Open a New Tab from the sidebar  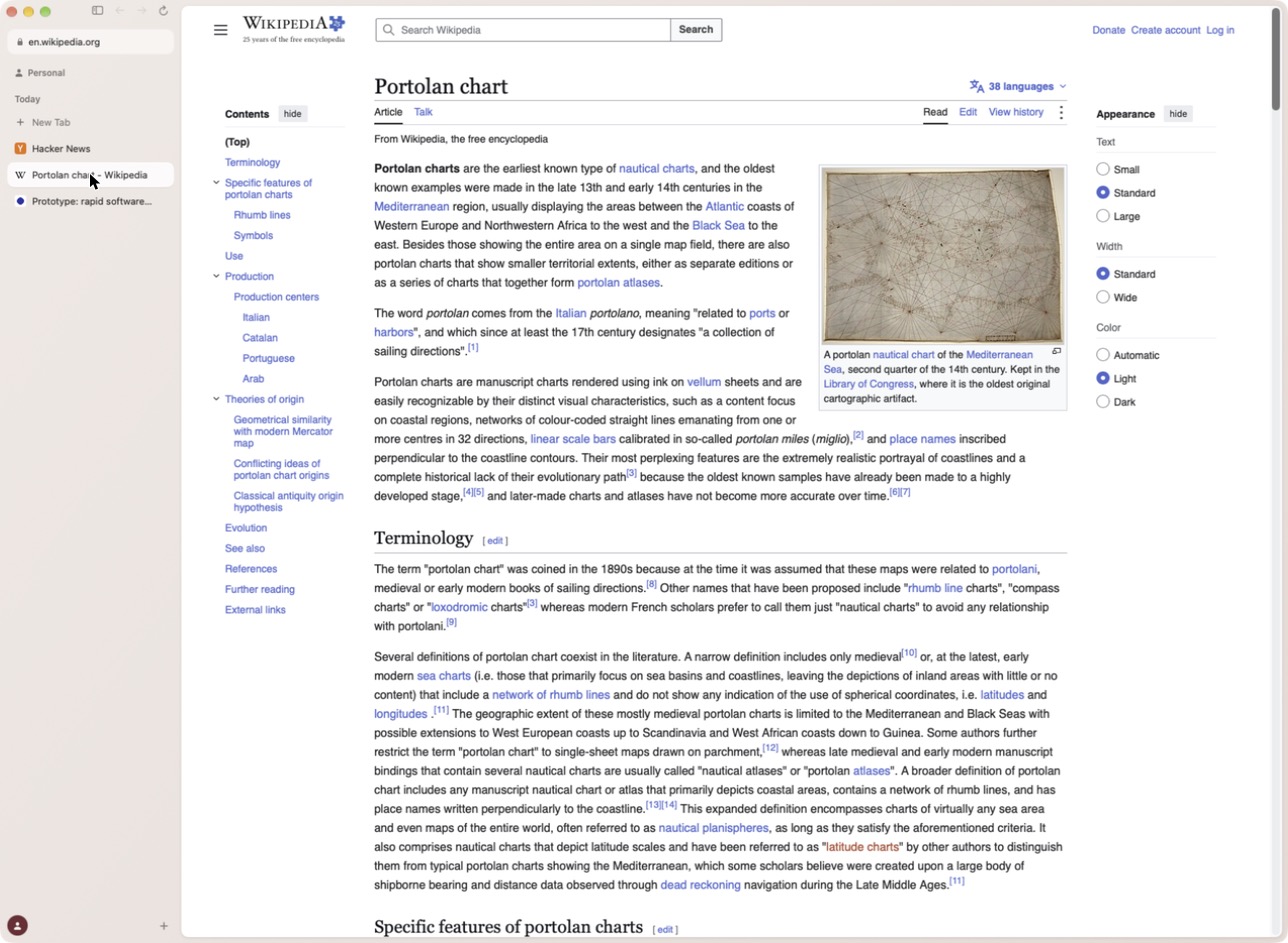[43, 123]
